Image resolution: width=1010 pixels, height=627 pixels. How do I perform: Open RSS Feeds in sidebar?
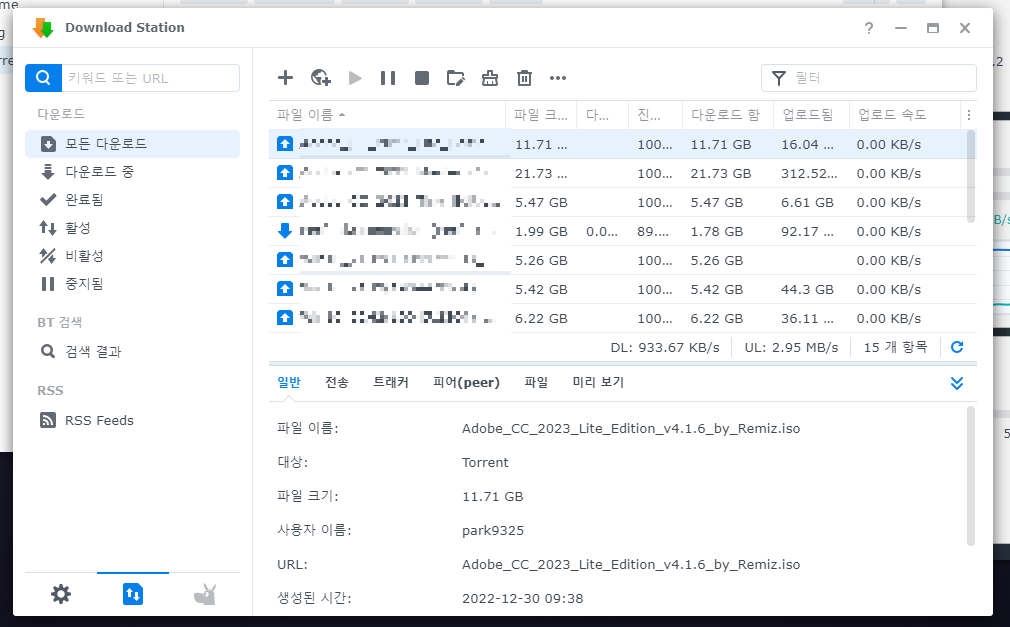click(x=99, y=421)
